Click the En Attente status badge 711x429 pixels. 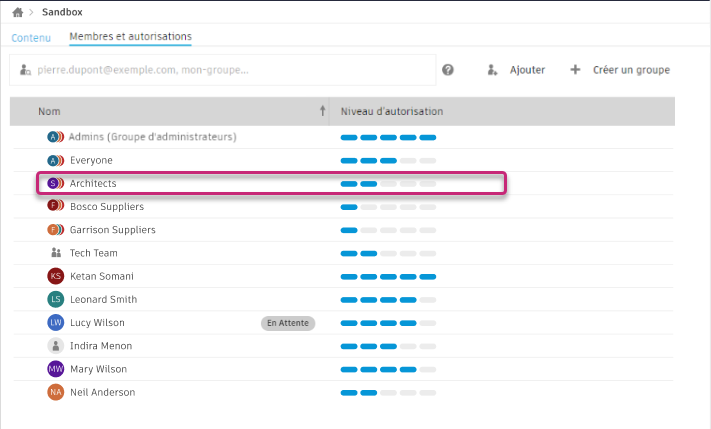click(x=288, y=323)
